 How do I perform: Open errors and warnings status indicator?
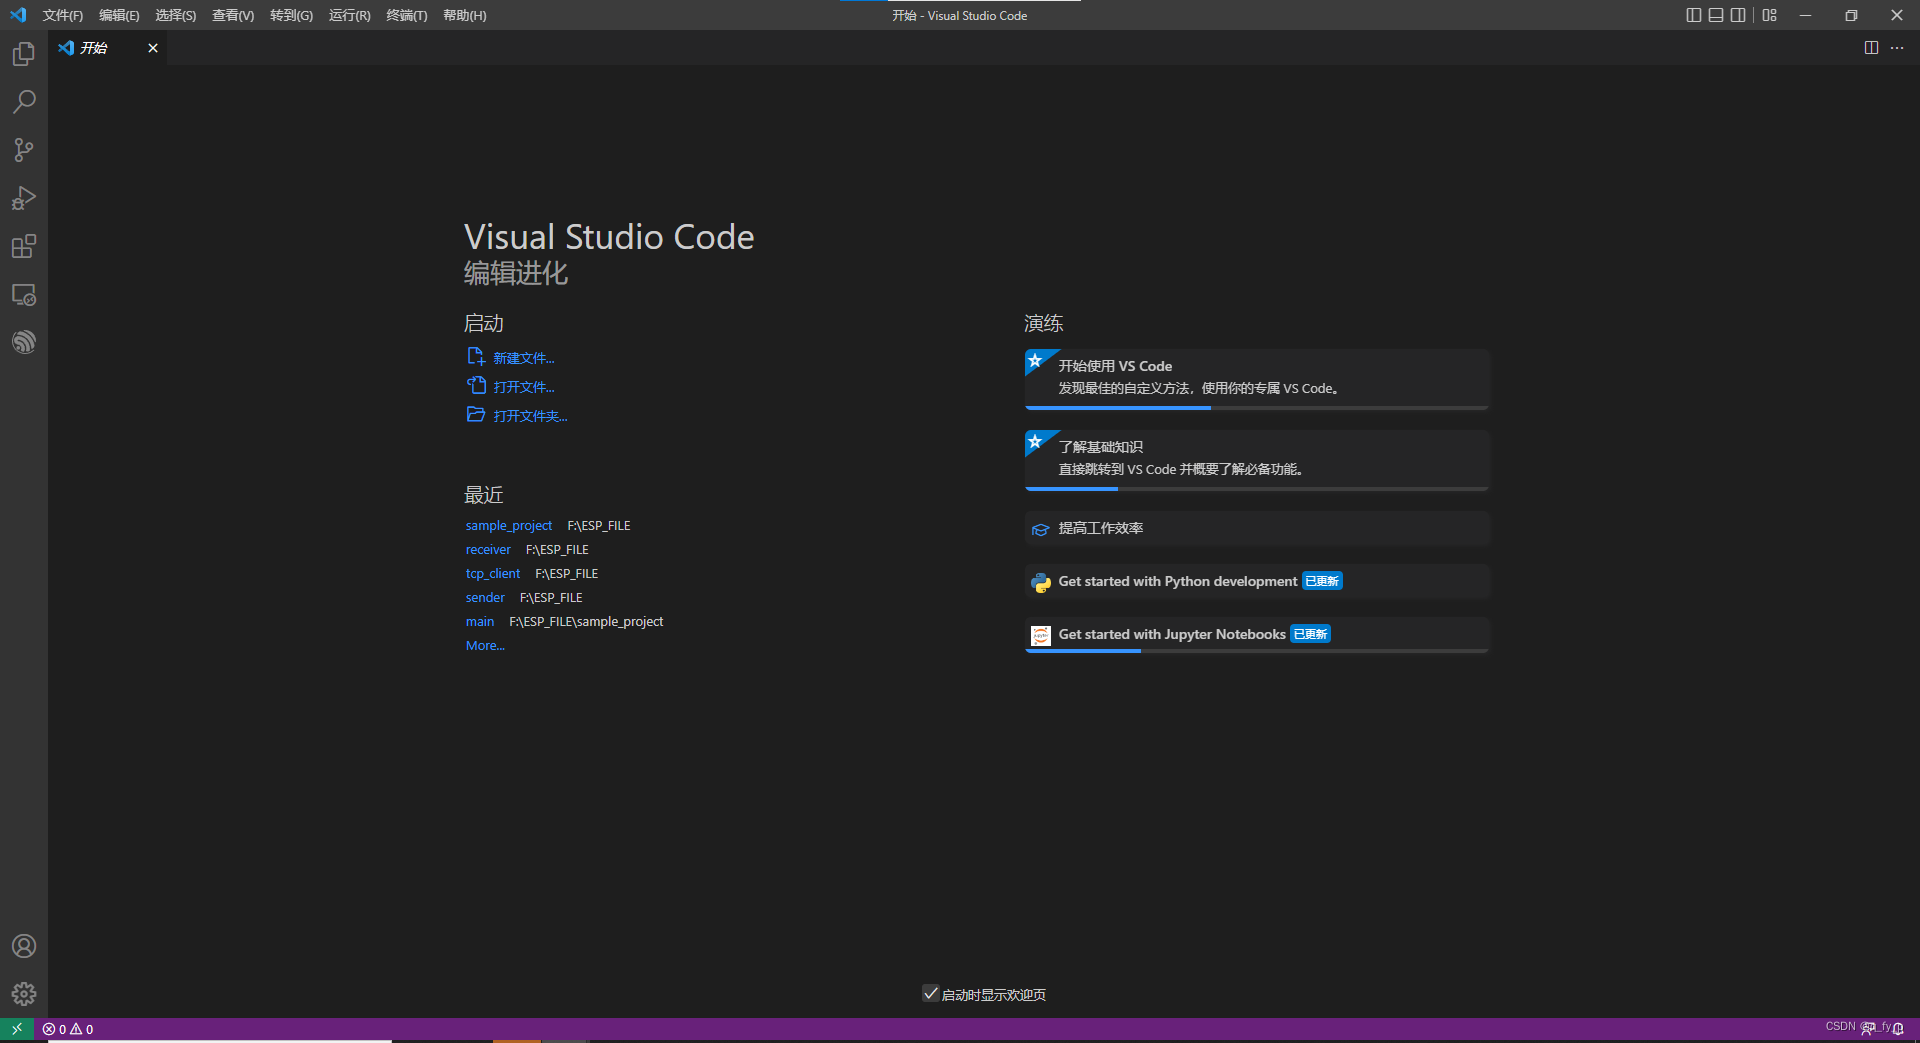pyautogui.click(x=68, y=1029)
